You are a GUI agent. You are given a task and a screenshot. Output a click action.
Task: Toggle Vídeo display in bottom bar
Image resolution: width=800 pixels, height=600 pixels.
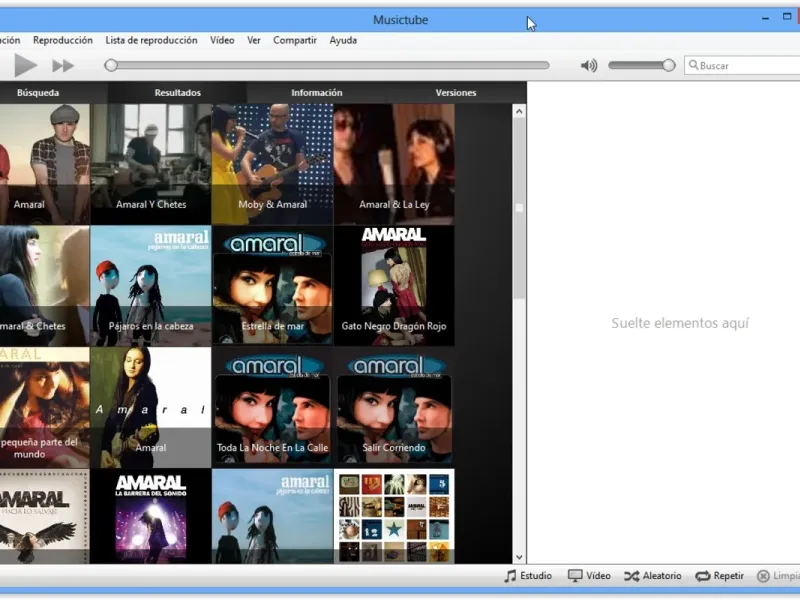pyautogui.click(x=589, y=576)
